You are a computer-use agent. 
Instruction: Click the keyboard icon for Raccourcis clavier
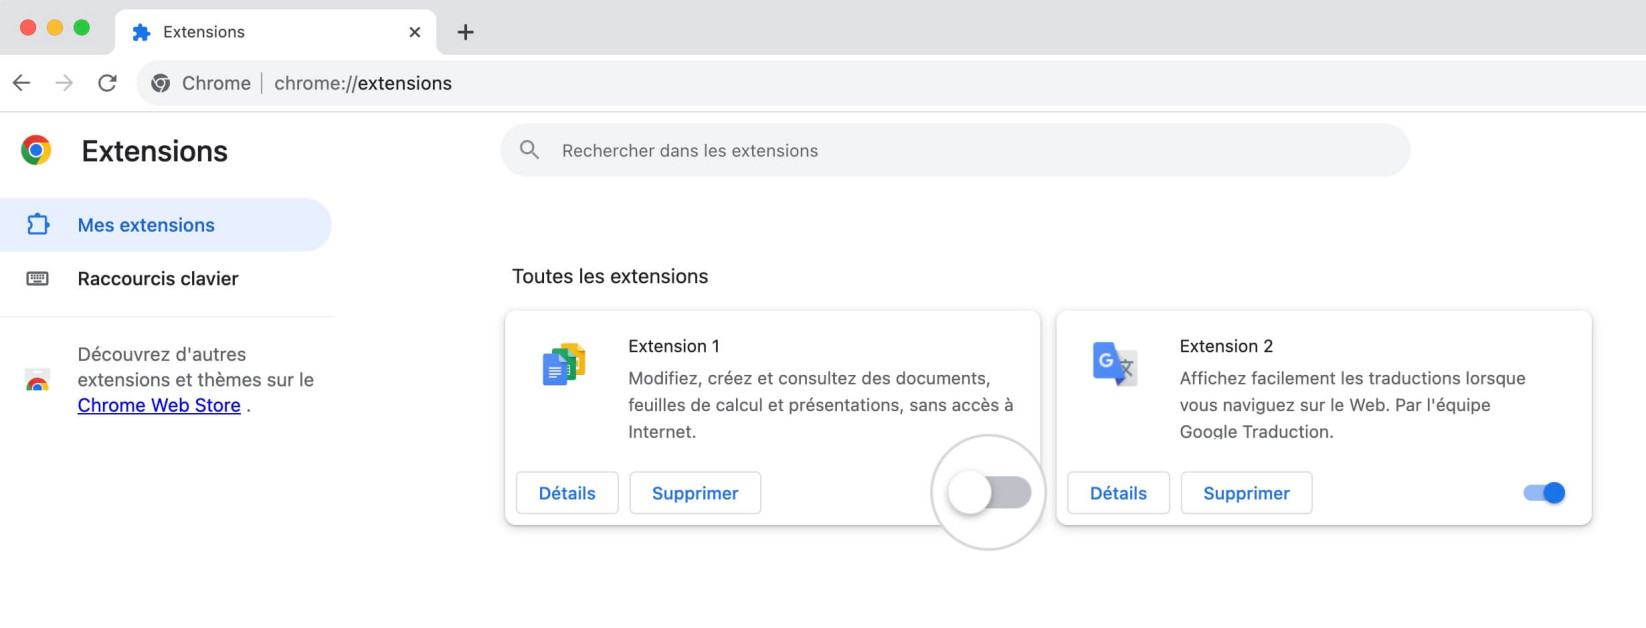(37, 278)
